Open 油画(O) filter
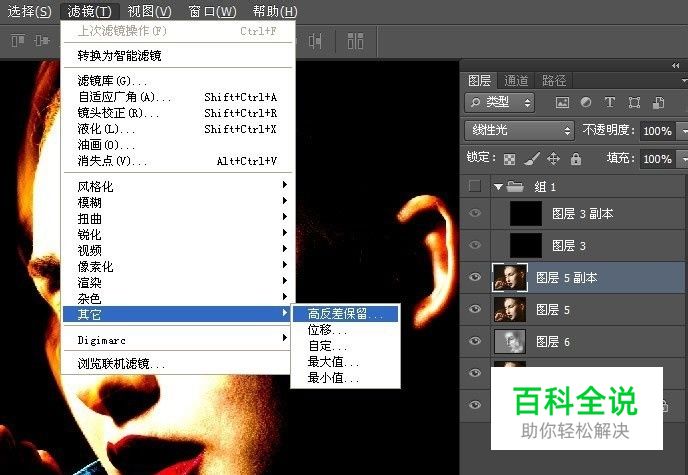 [177, 145]
